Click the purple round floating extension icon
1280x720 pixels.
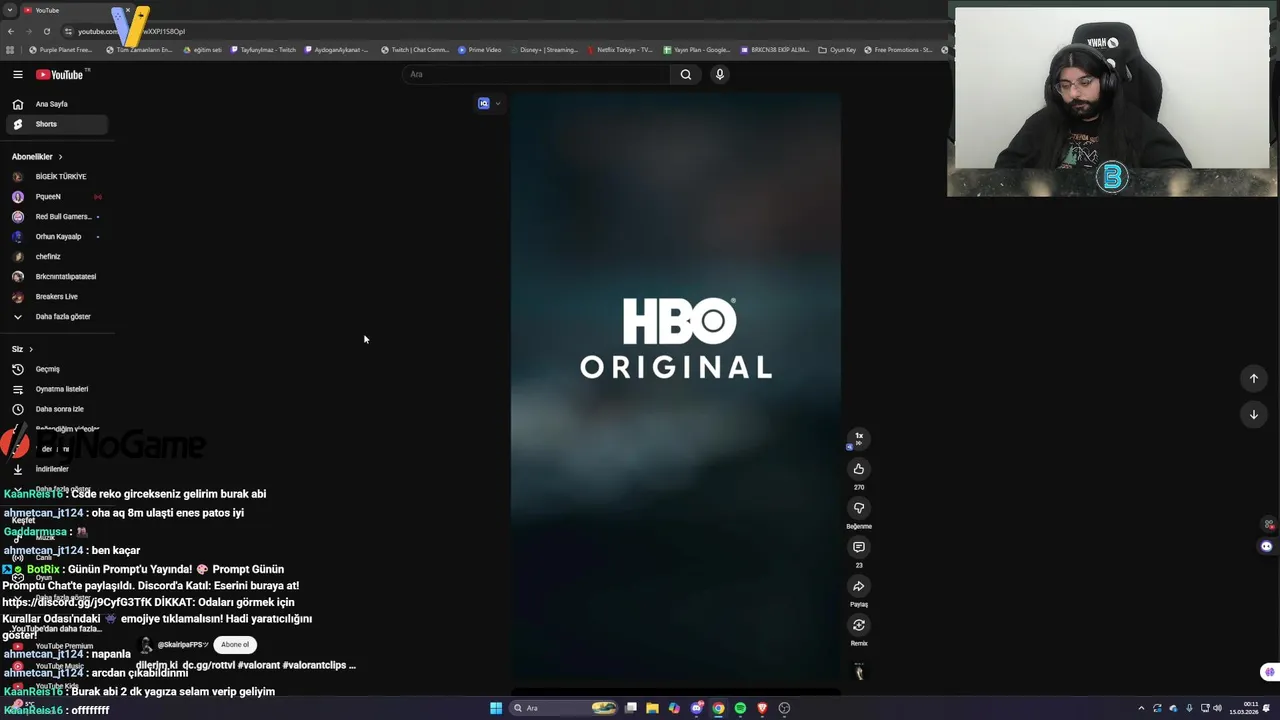1266,546
